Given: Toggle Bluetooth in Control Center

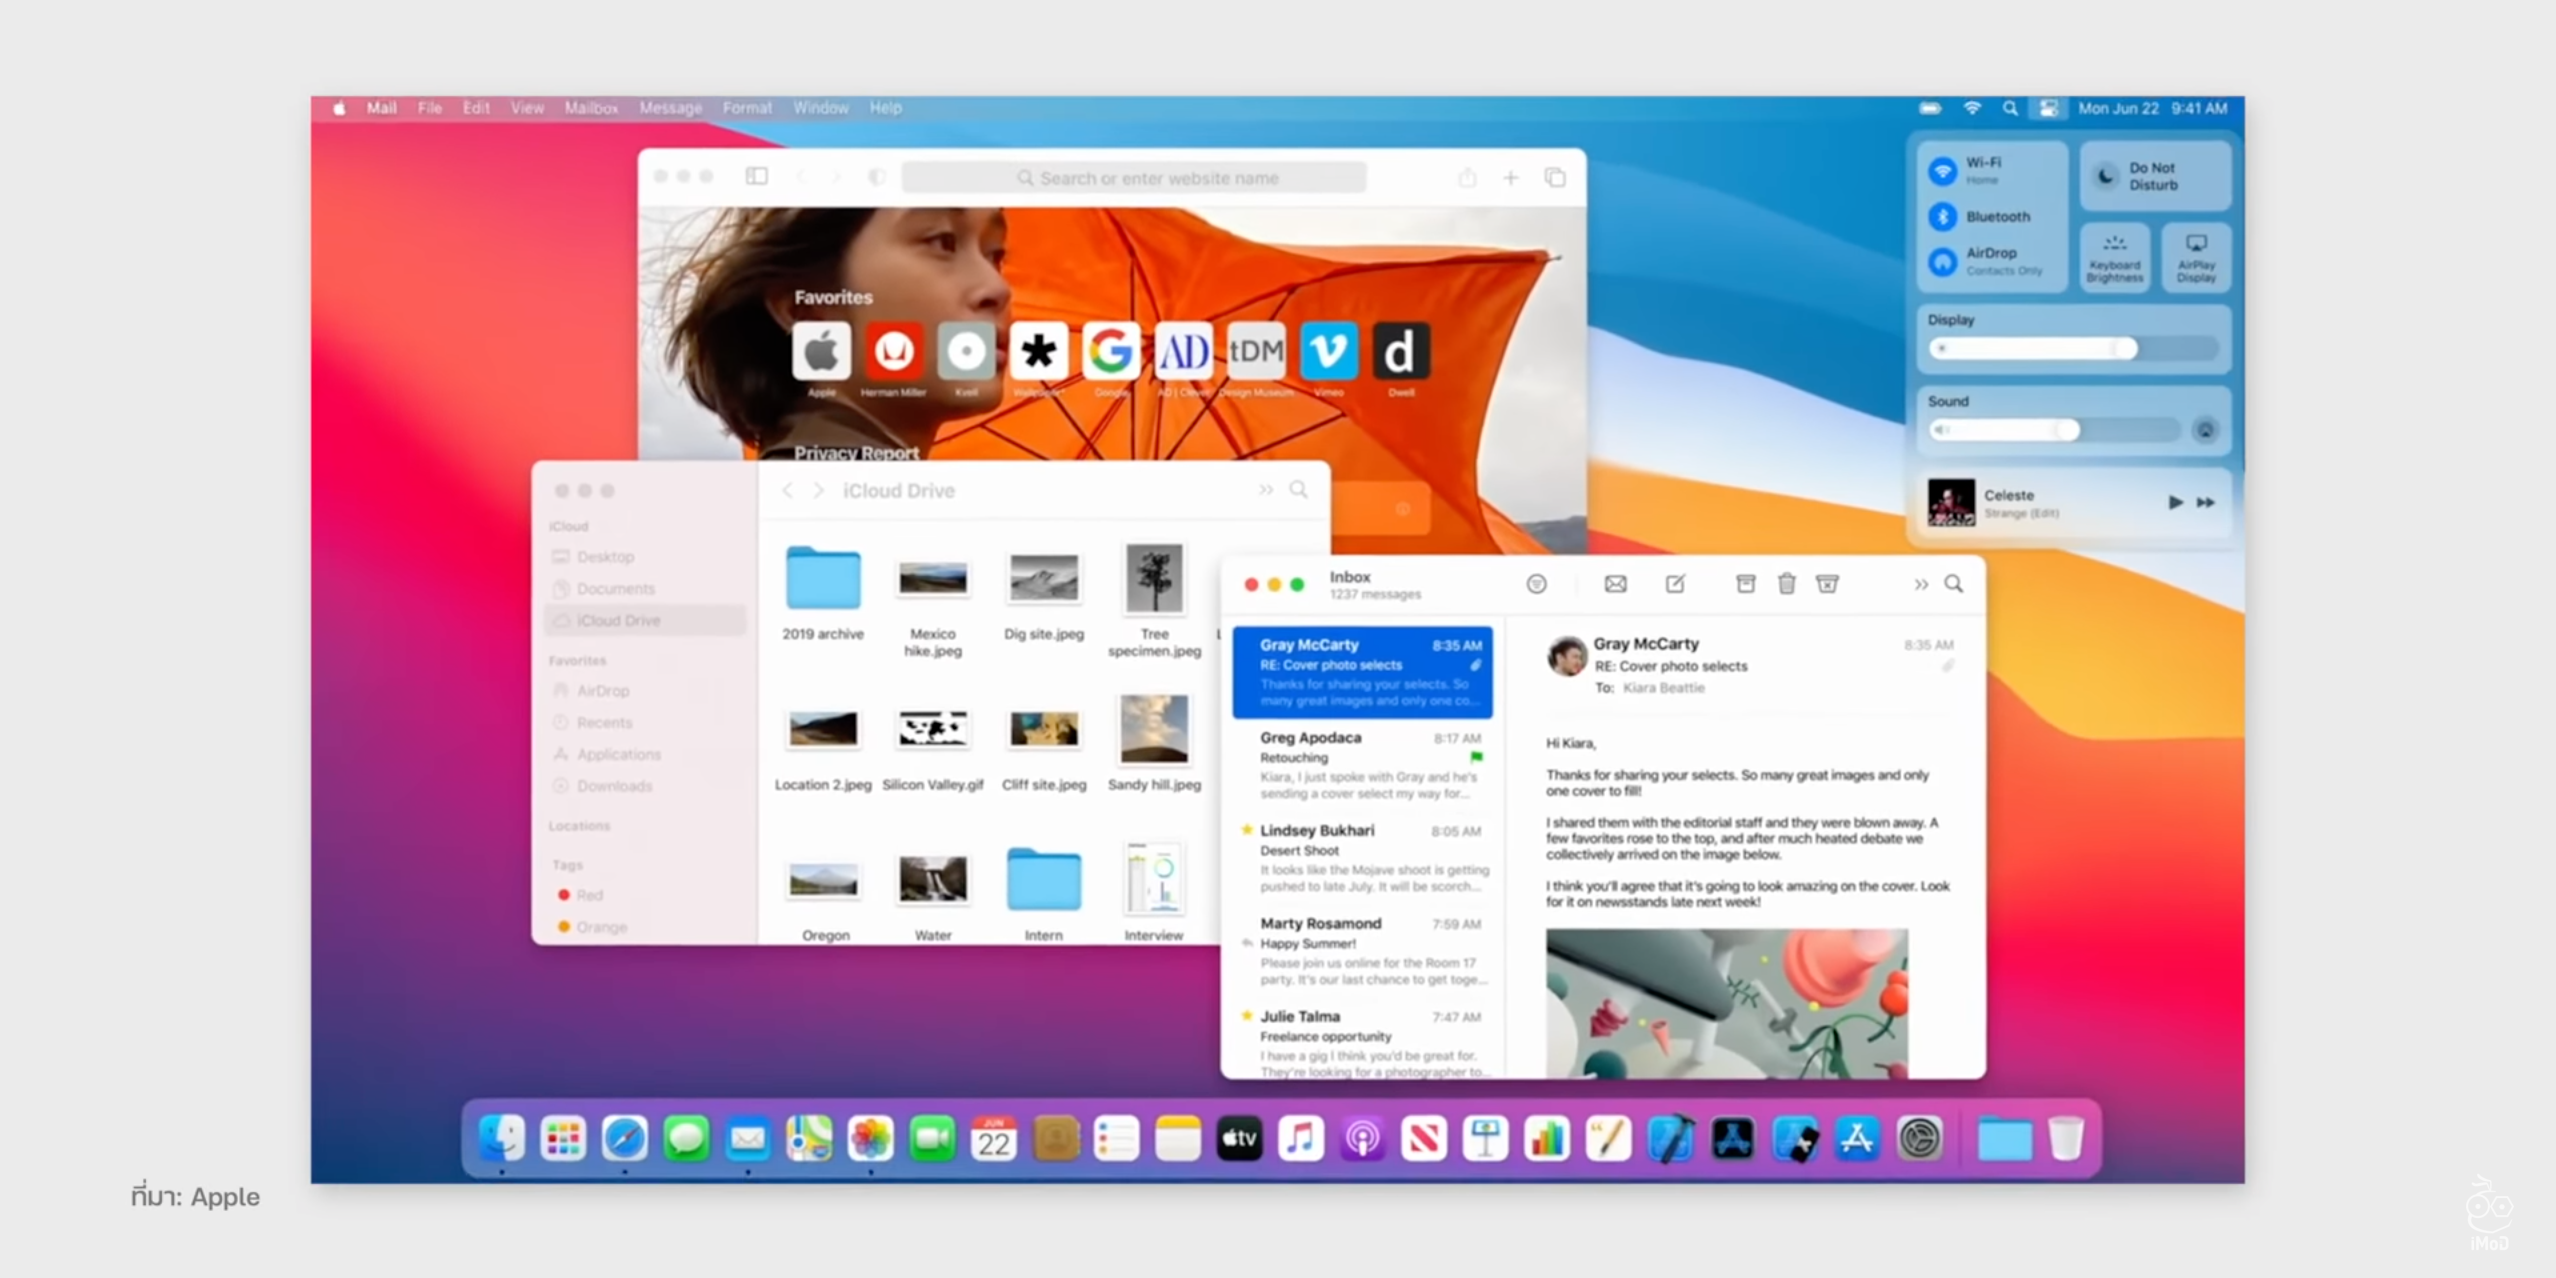Looking at the screenshot, I should (1943, 216).
